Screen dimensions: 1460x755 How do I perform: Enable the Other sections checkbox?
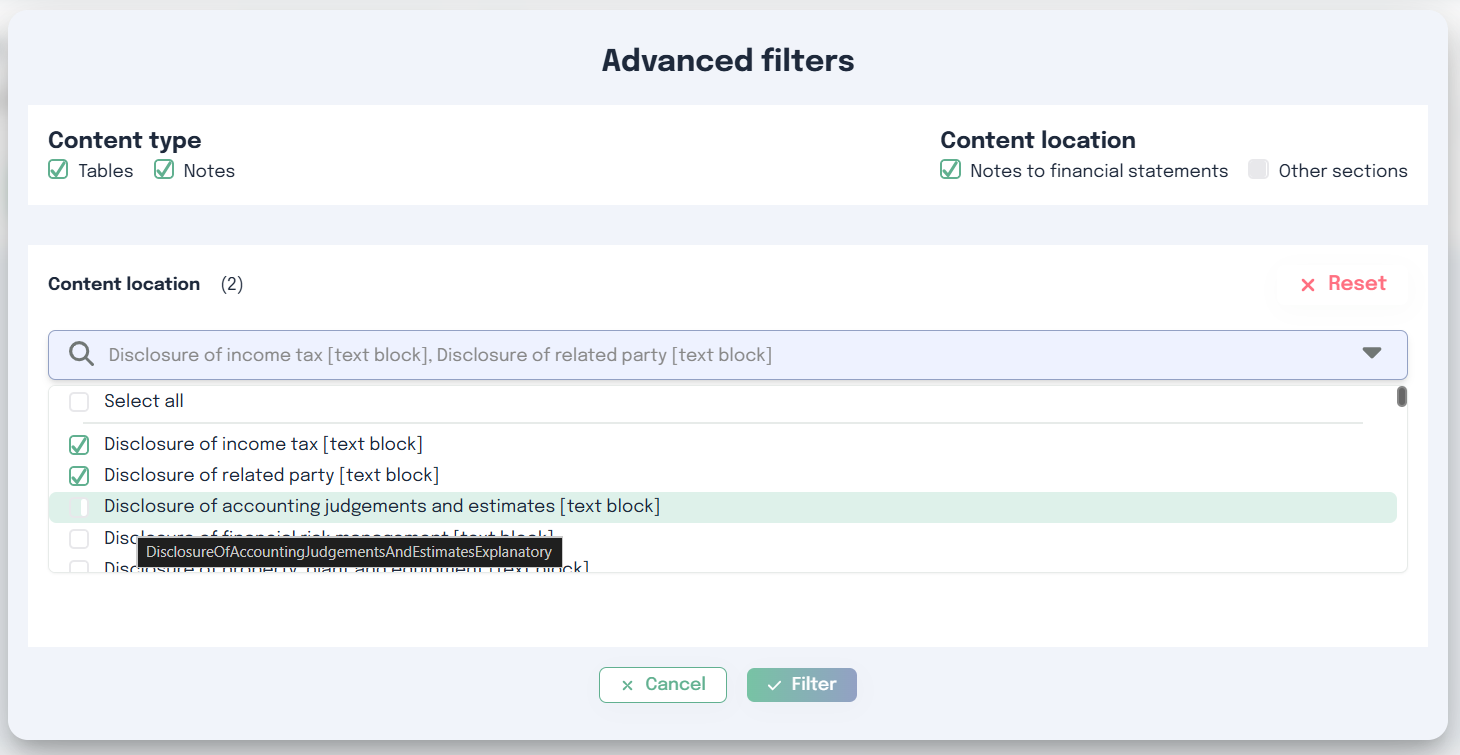tap(1258, 170)
